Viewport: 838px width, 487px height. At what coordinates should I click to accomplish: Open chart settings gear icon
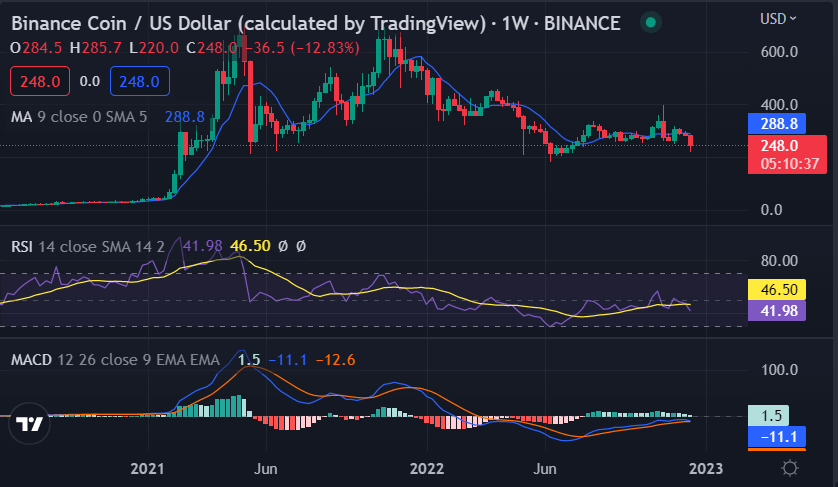[789, 468]
